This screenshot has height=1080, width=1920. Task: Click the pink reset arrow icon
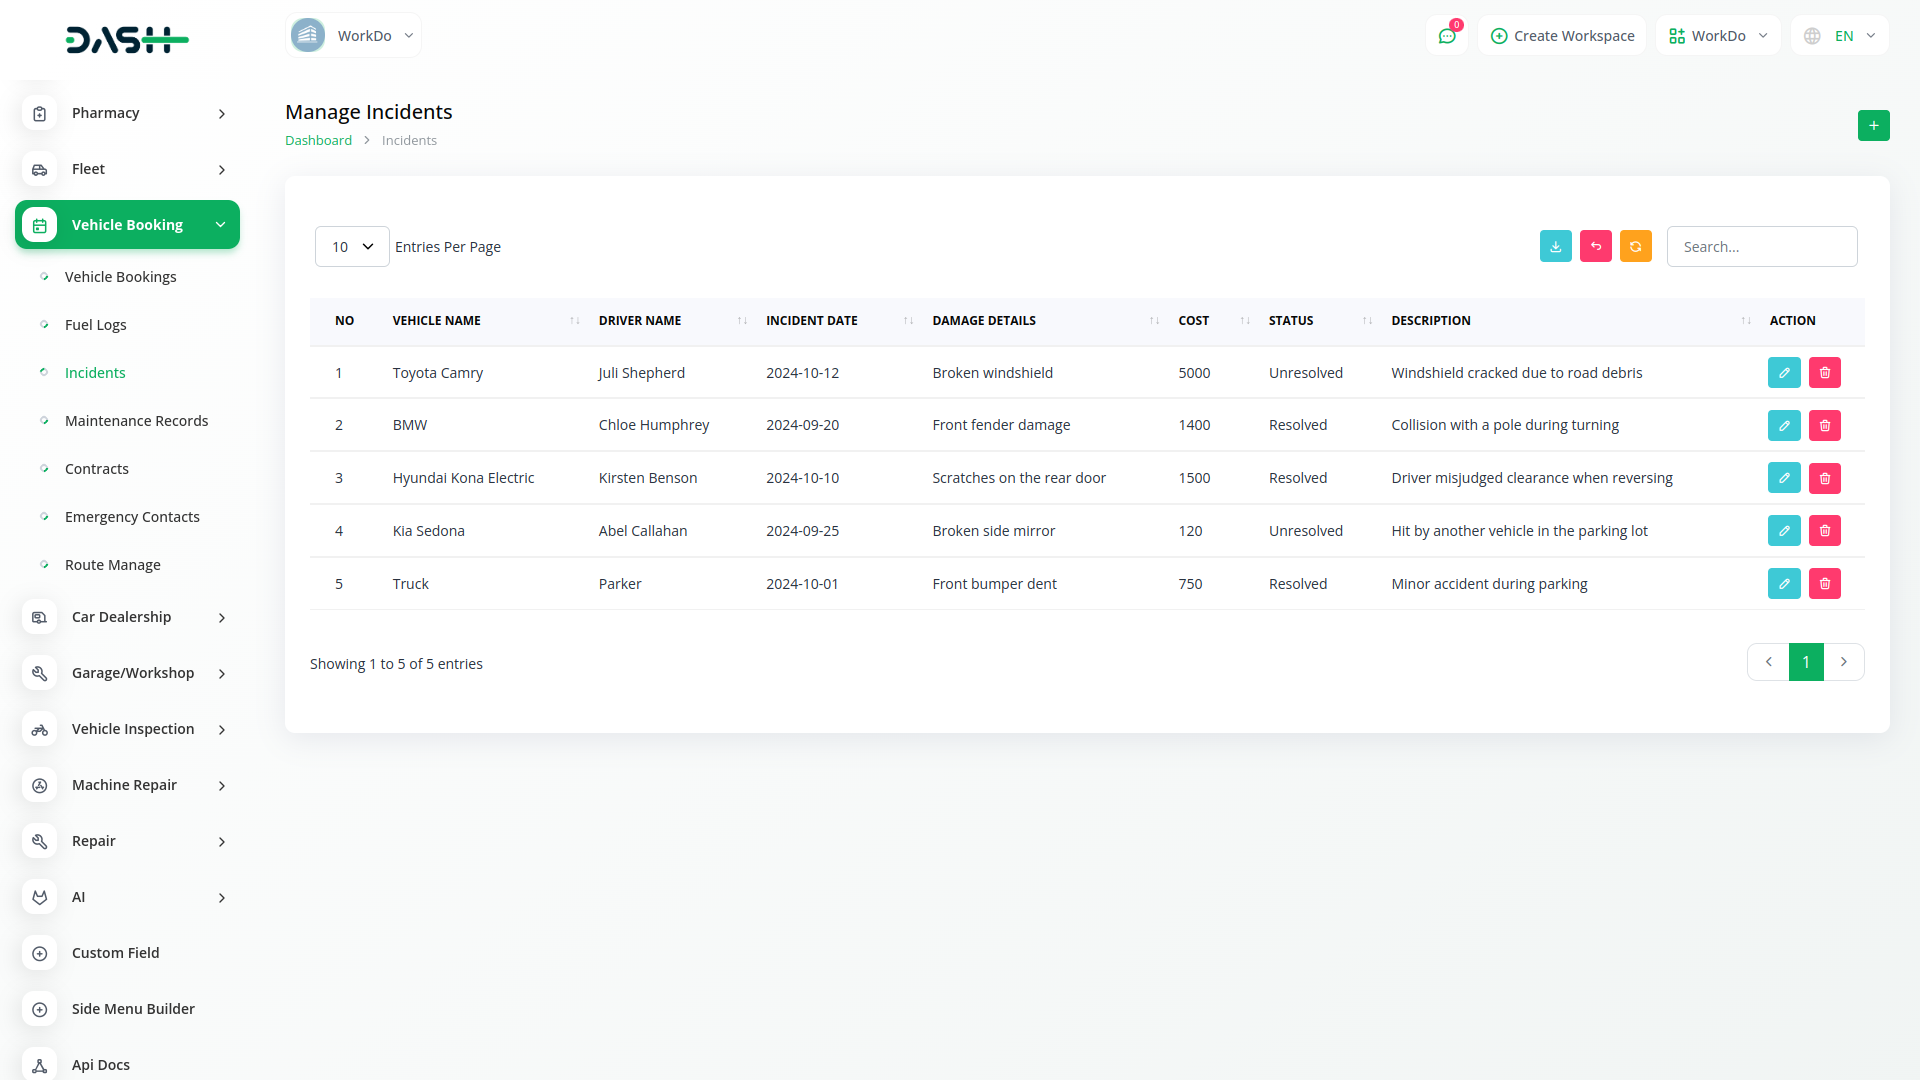pos(1595,246)
